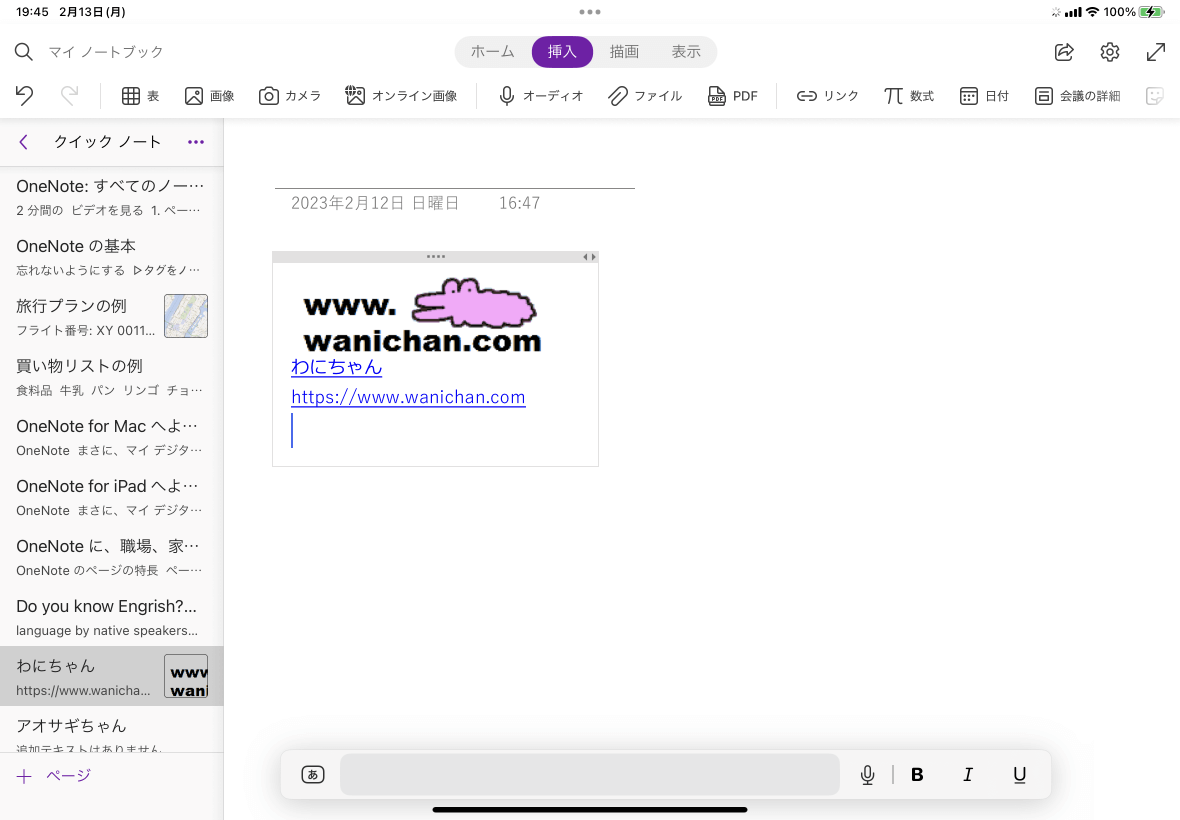Viewport: 1180px width, 820px height.
Task: Select the www.wanichan.com logo image
Action: [422, 316]
